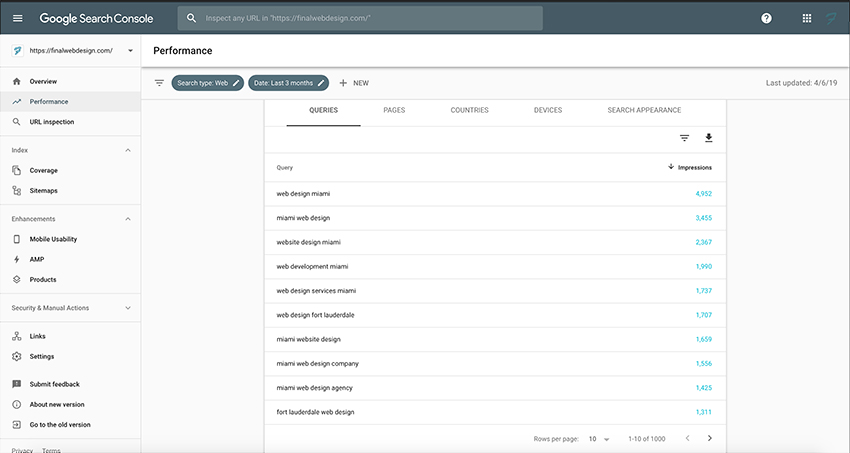Download the query table data
Viewport: 850px width, 453px height.
(709, 138)
